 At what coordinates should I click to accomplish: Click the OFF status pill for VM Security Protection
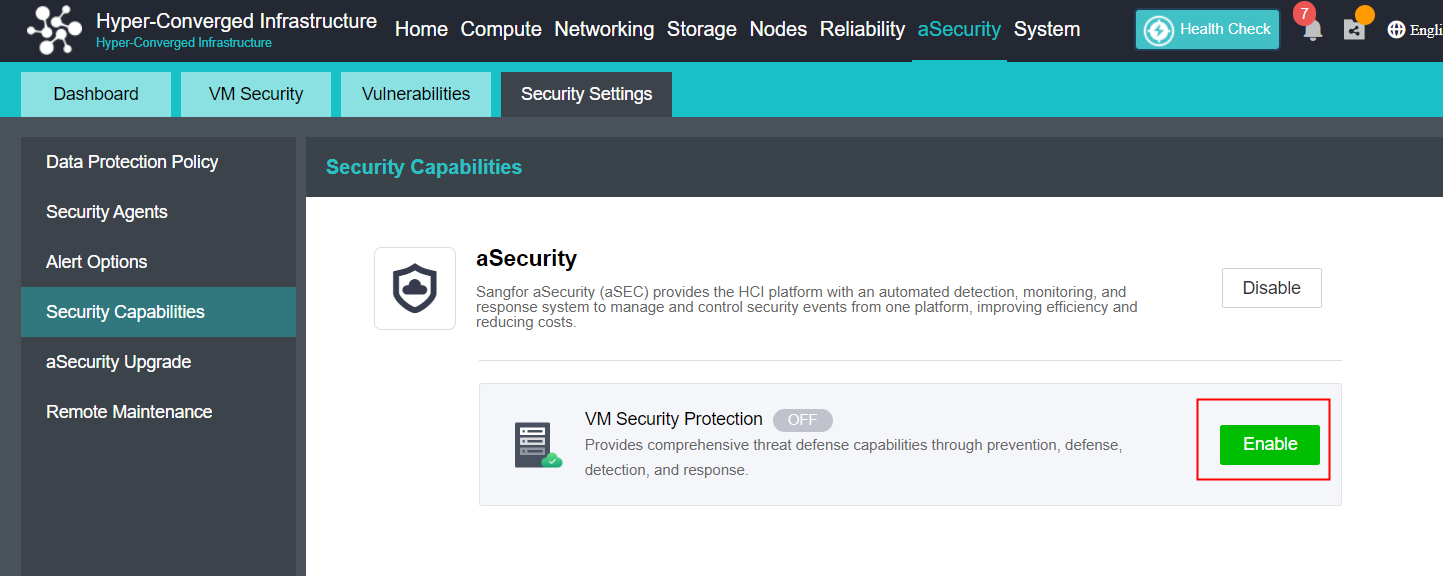coord(802,420)
